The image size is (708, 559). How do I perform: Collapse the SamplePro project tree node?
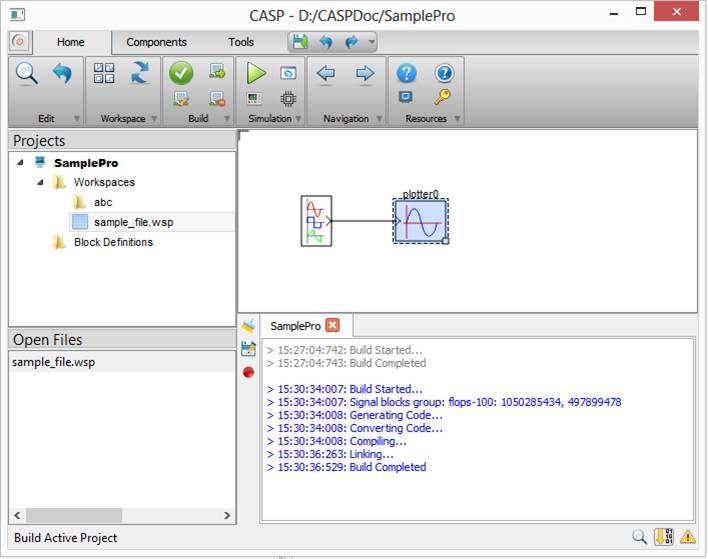tap(22, 163)
